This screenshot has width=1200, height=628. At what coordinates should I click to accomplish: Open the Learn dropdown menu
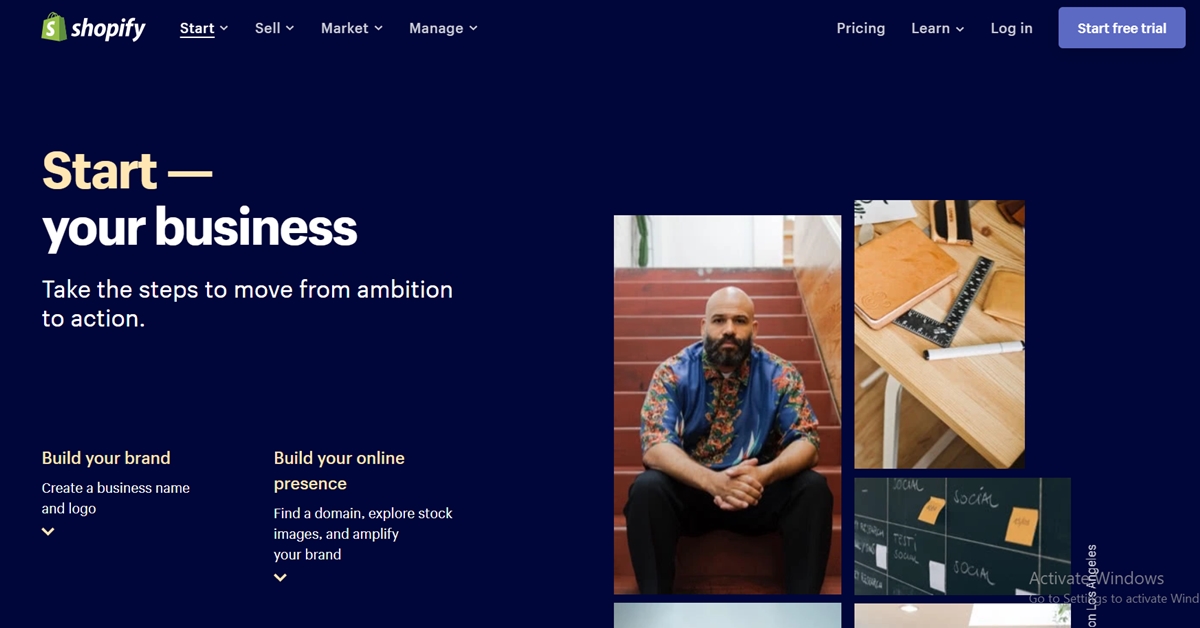pos(937,28)
